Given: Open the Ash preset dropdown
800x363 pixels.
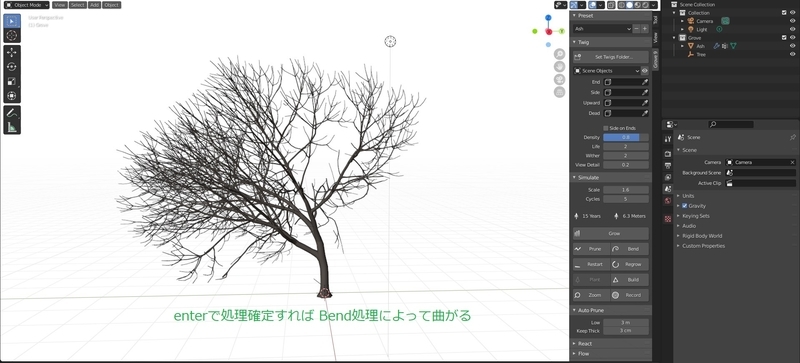Looking at the screenshot, I should [x=602, y=29].
